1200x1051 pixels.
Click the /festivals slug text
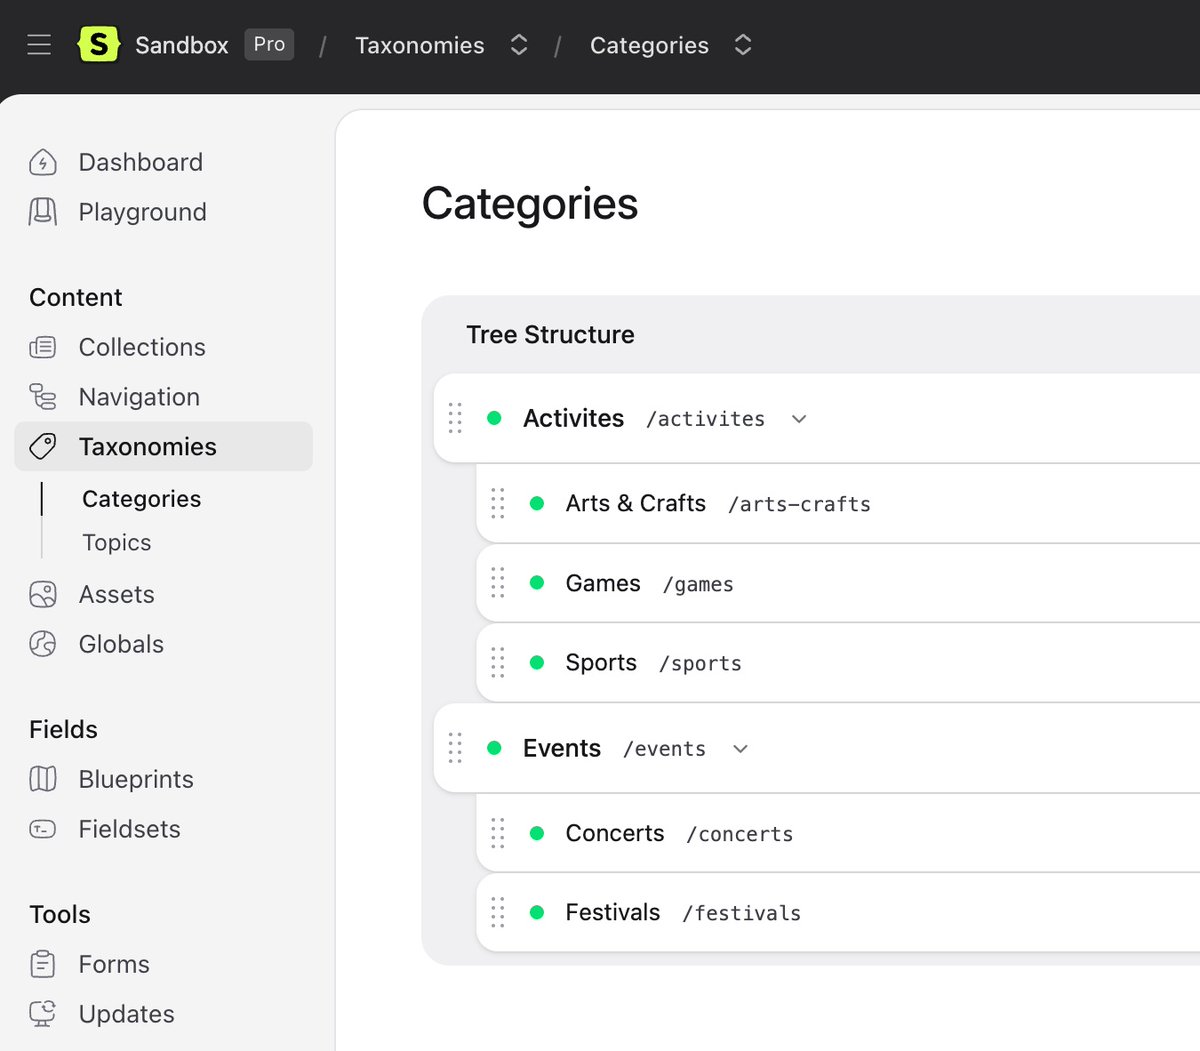tap(742, 913)
